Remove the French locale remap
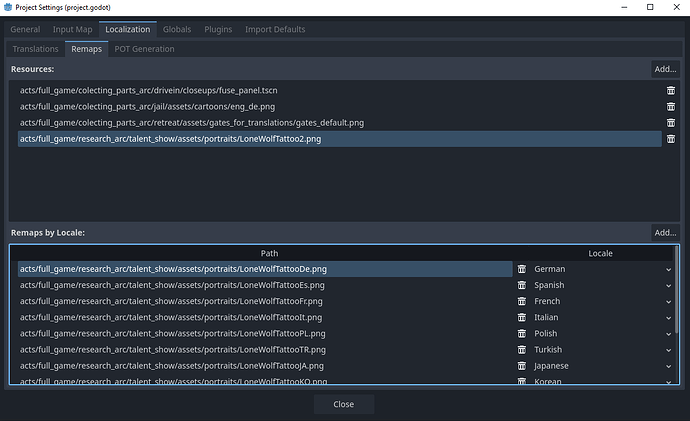The height and width of the screenshot is (421, 690). (522, 301)
